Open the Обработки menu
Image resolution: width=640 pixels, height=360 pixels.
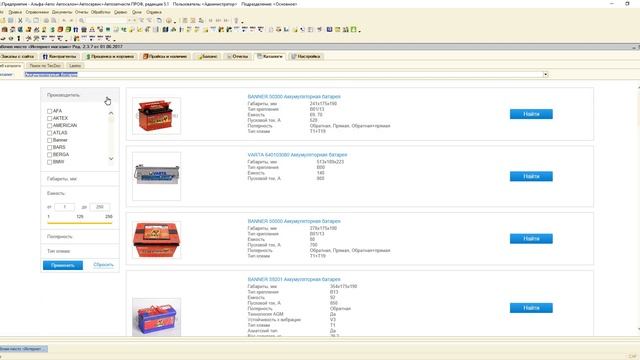click(x=100, y=12)
